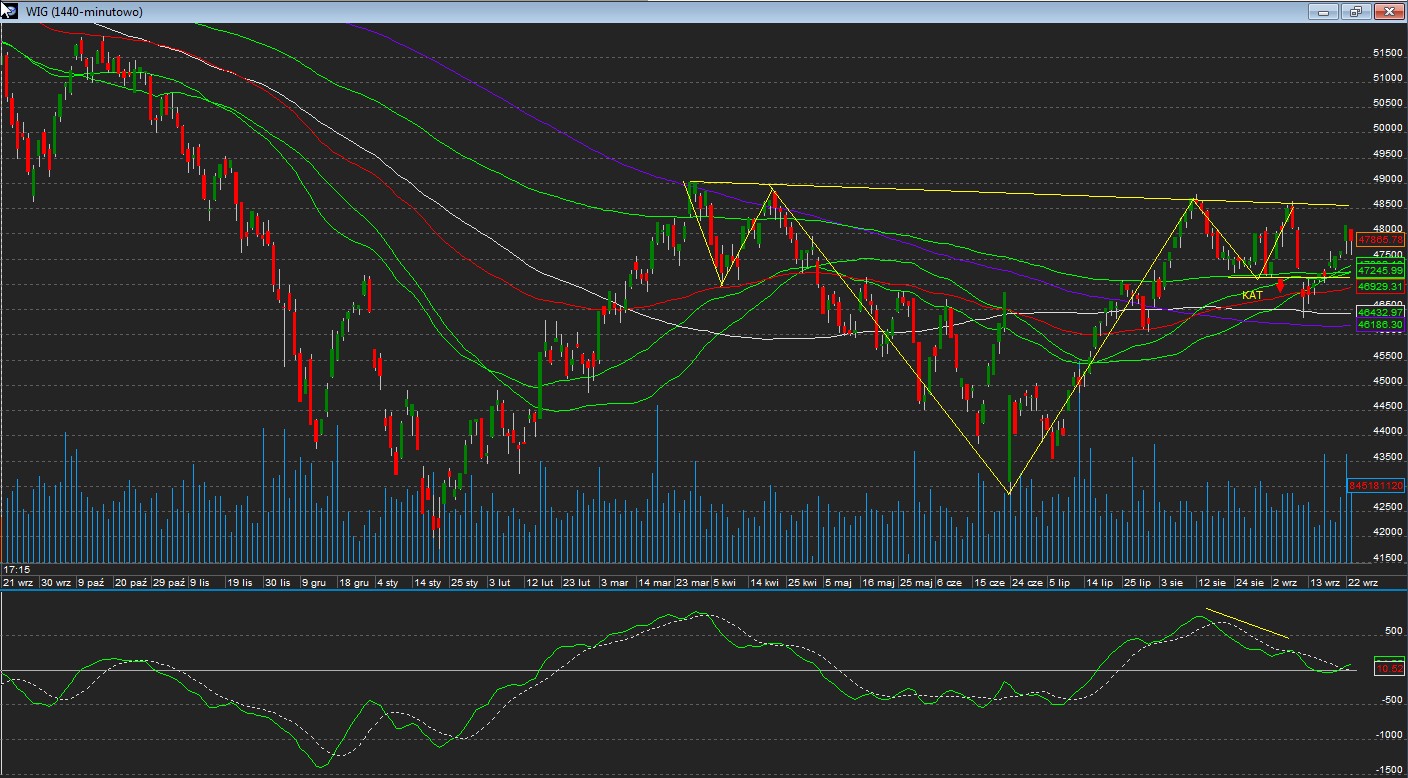
Task: Click the 47865.78 current price label
Action: (1377, 240)
